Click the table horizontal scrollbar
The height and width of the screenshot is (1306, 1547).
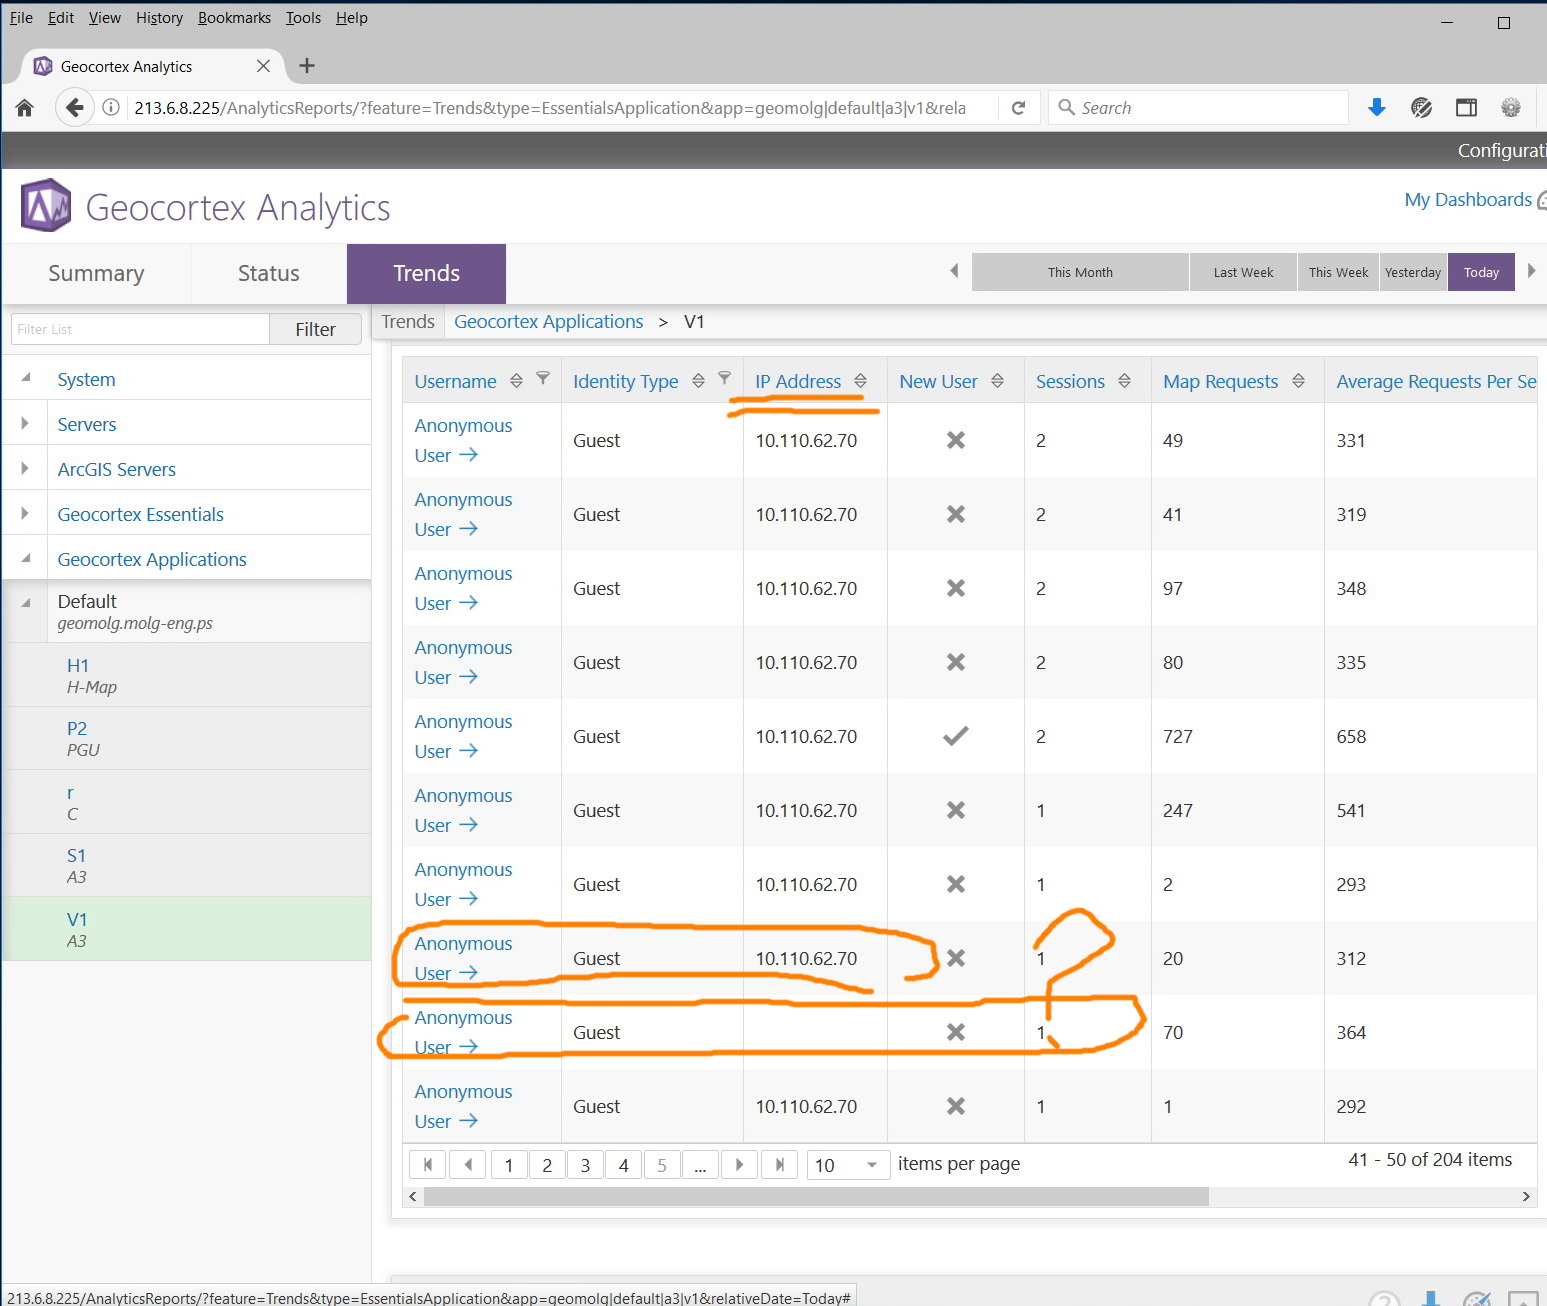pyautogui.click(x=816, y=1196)
